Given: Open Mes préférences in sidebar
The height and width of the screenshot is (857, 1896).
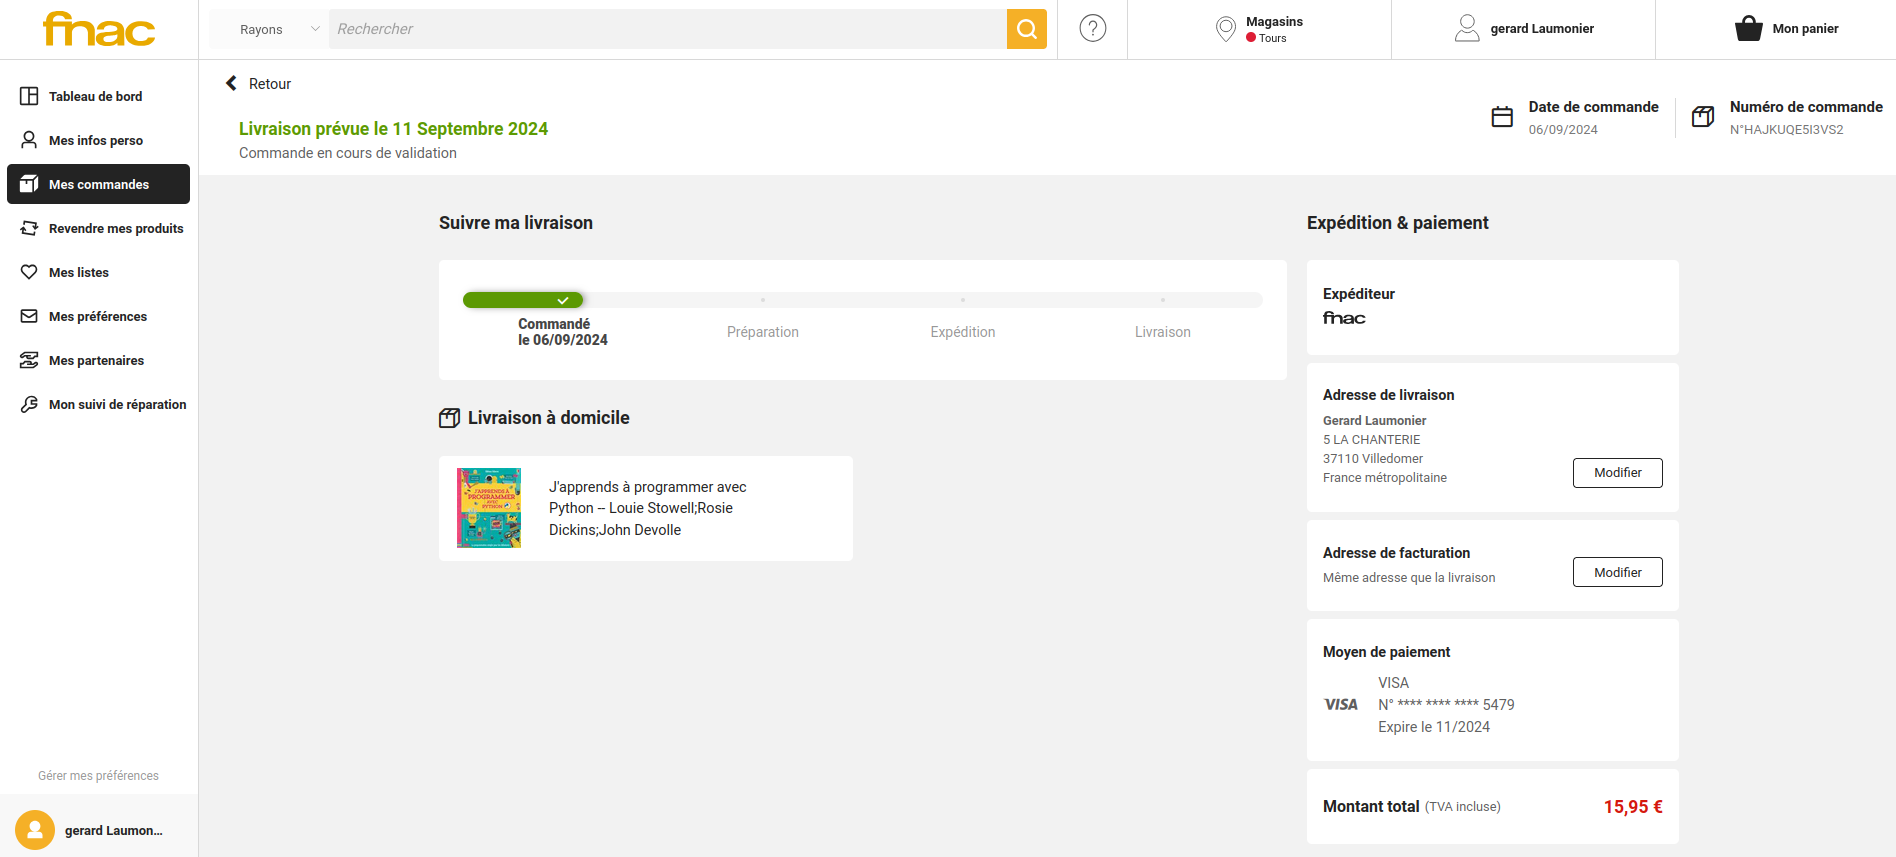Looking at the screenshot, I should 98,317.
